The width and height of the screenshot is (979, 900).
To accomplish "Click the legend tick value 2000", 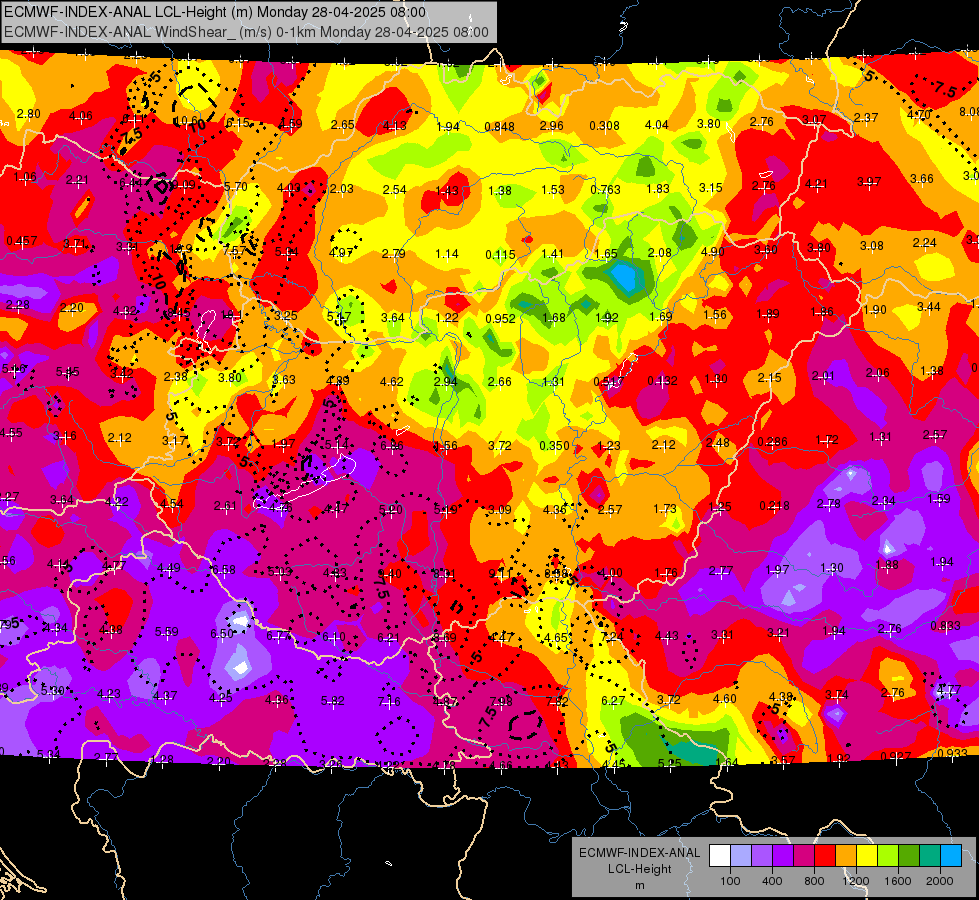I will pyautogui.click(x=940, y=881).
